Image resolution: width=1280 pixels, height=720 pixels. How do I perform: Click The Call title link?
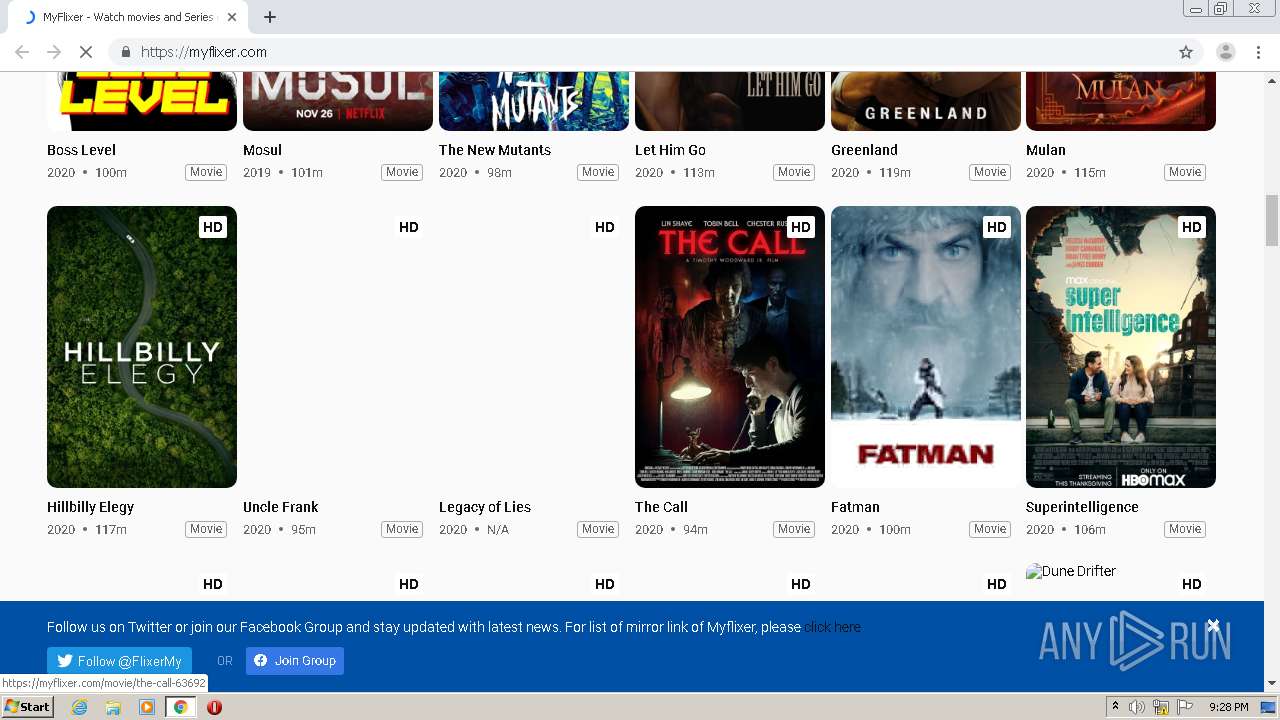pyautogui.click(x=661, y=507)
